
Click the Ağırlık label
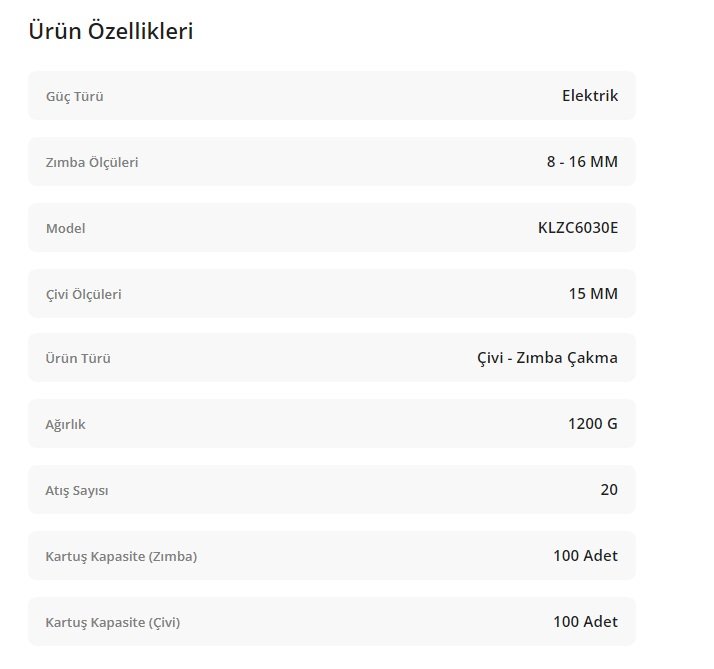coord(66,424)
